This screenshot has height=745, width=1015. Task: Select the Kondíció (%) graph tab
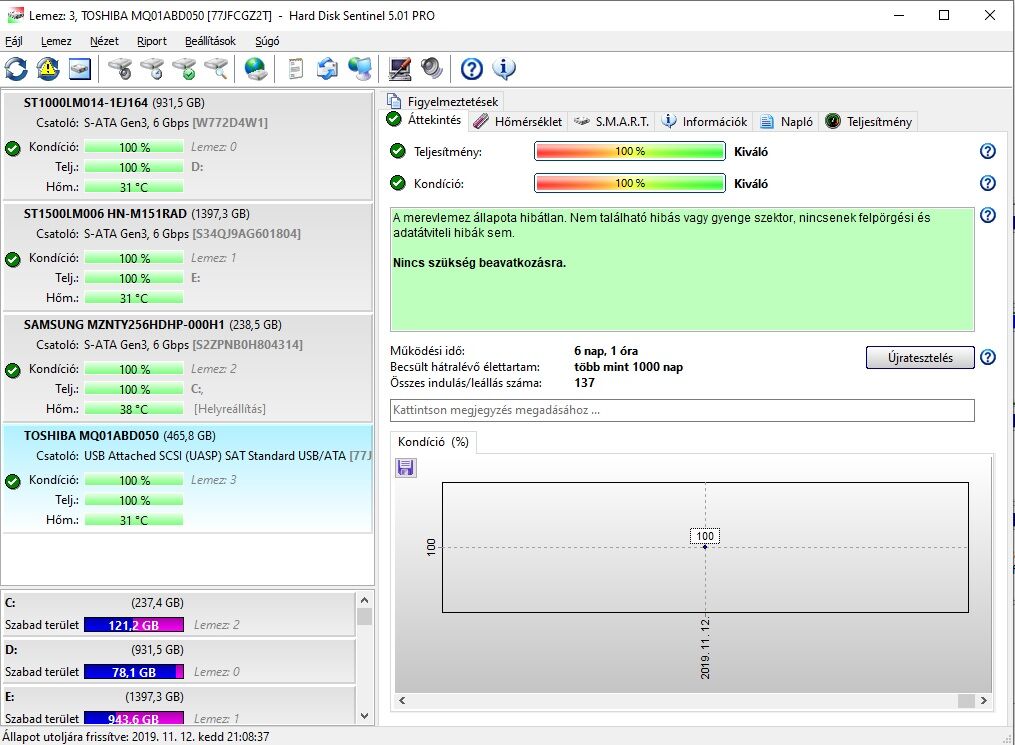tap(433, 442)
